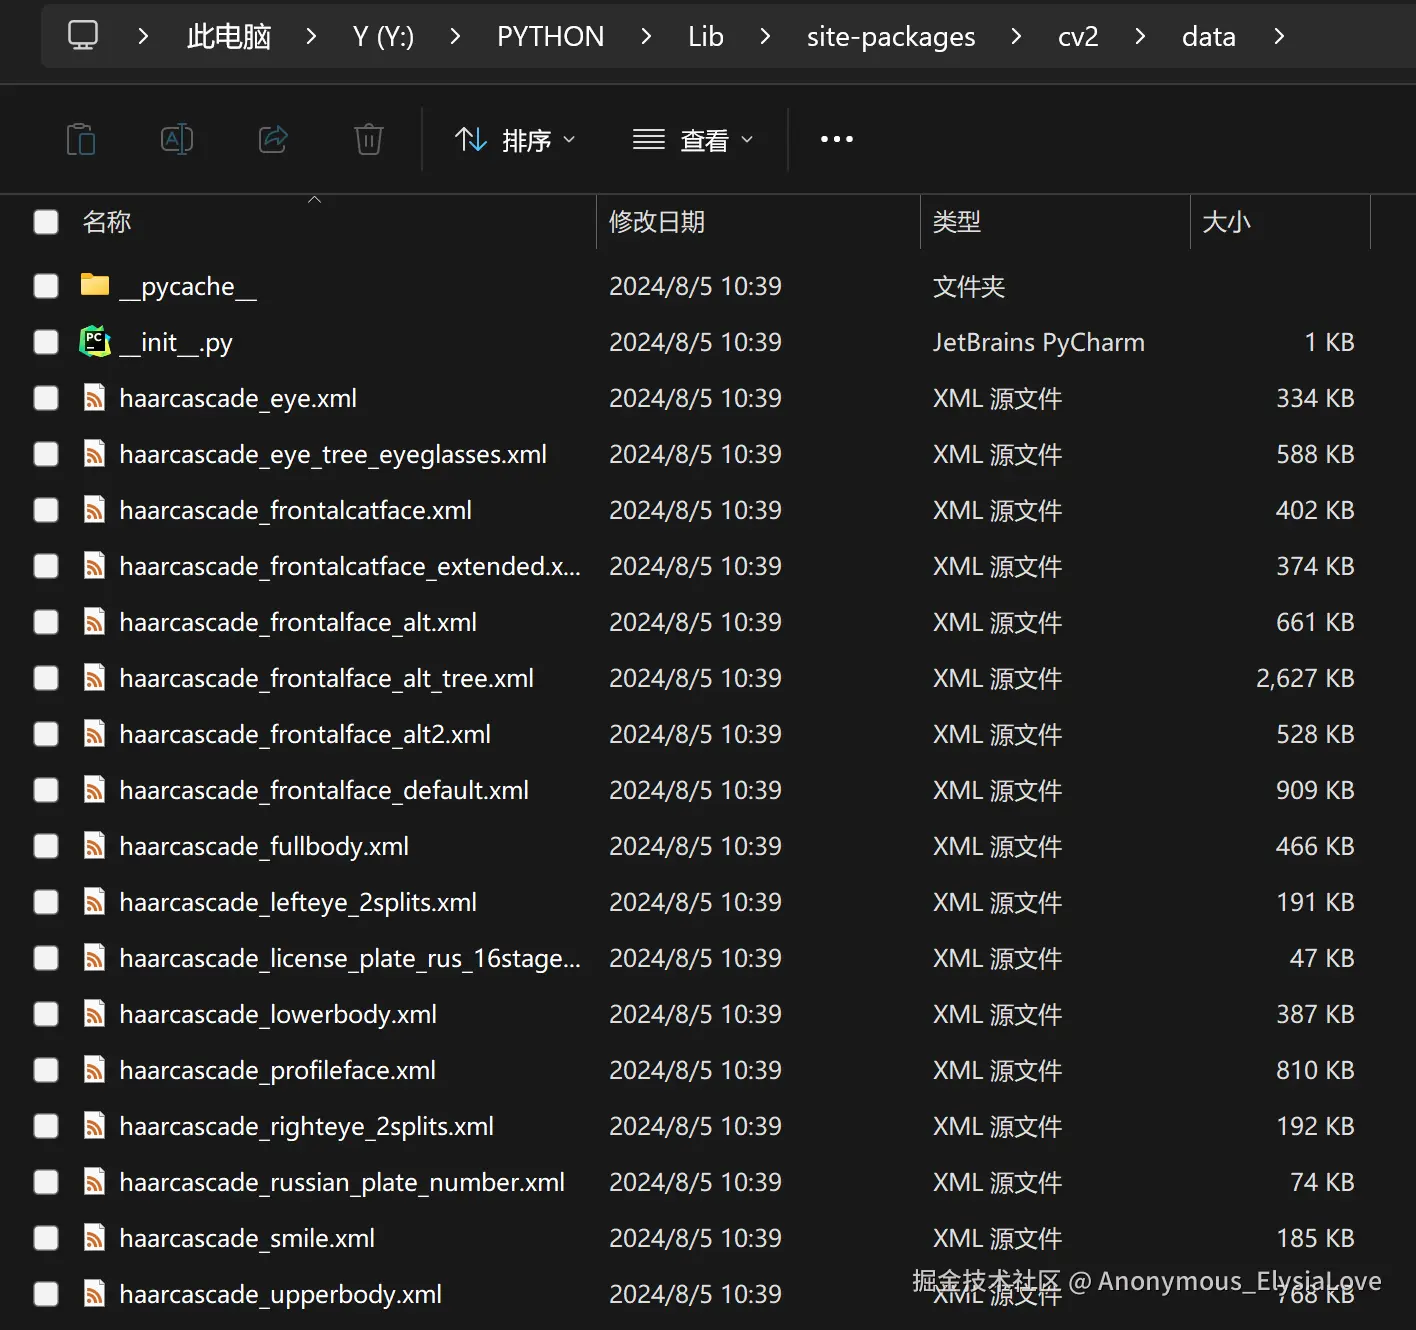Select the __pycache__ folder name
1416x1330 pixels.
pos(188,287)
